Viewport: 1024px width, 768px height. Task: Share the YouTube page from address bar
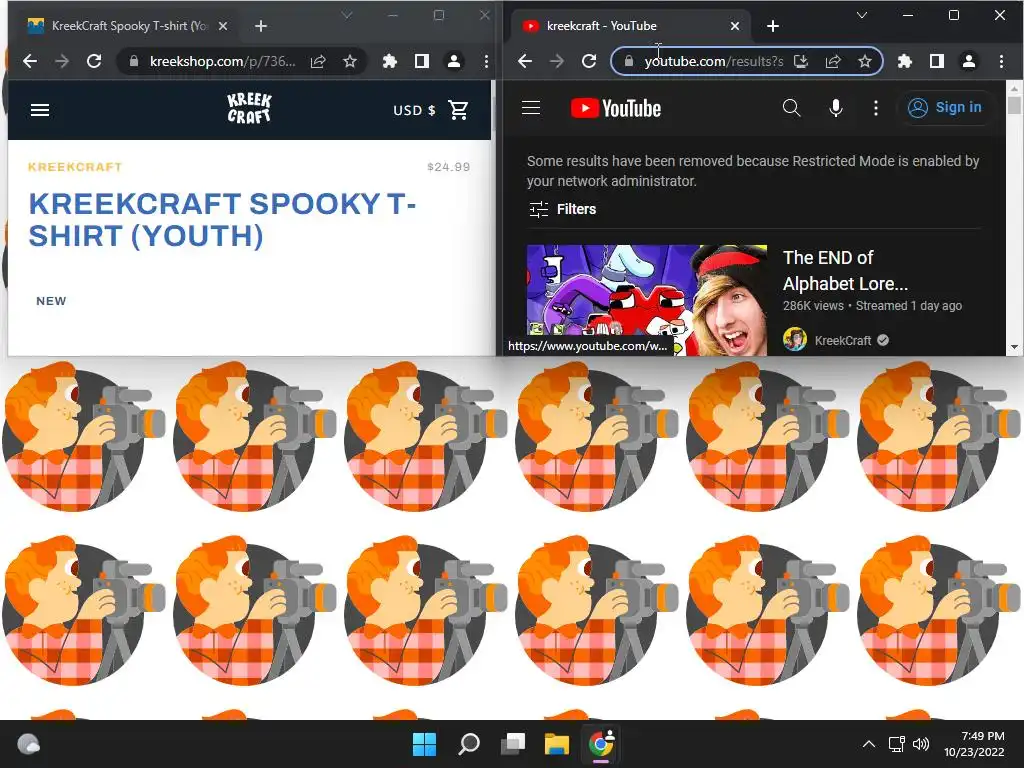tap(833, 61)
